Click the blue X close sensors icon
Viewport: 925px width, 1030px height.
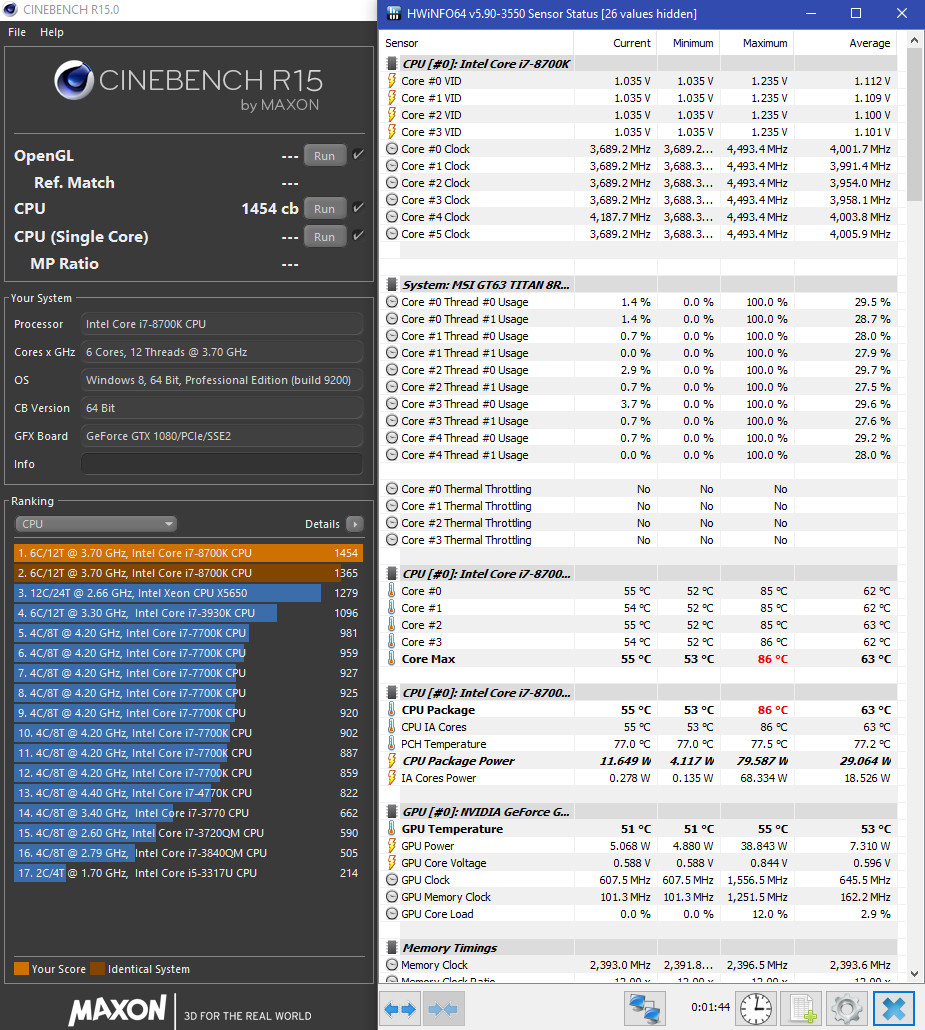point(894,1008)
